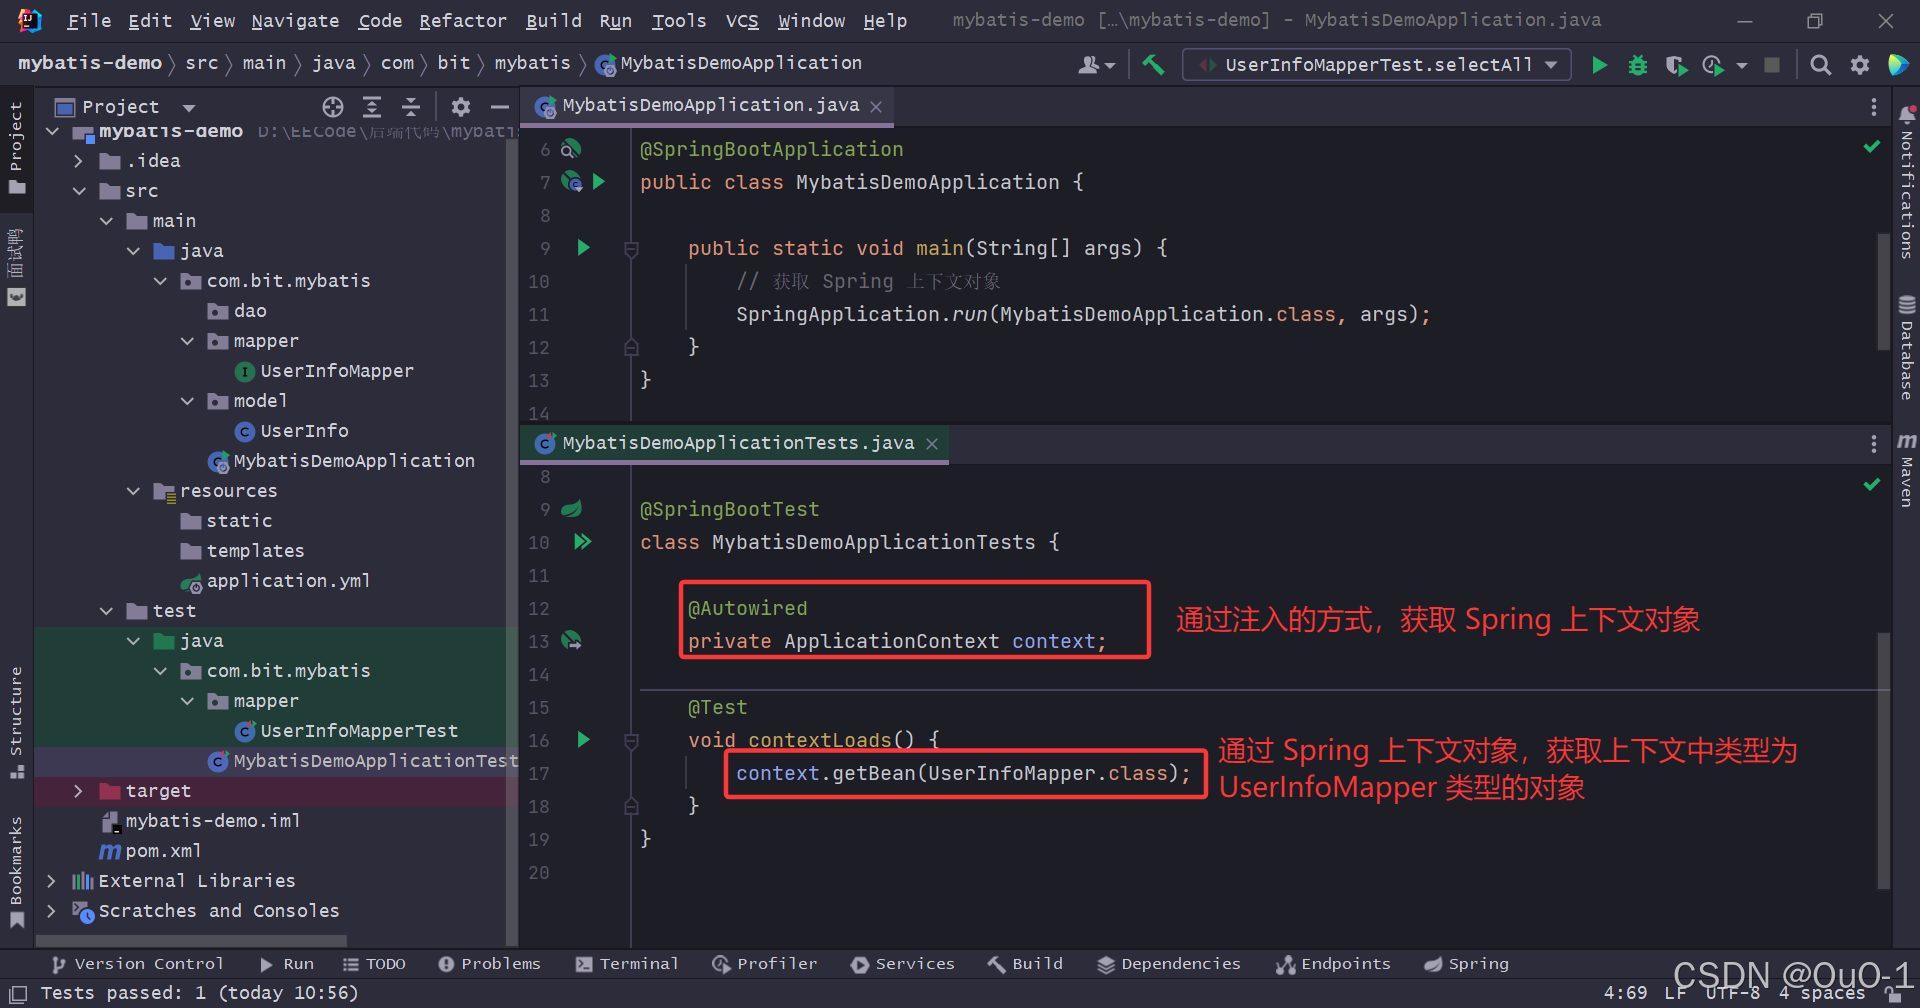Open Project view mode dropdown
Viewport: 1920px width, 1008px height.
[189, 107]
